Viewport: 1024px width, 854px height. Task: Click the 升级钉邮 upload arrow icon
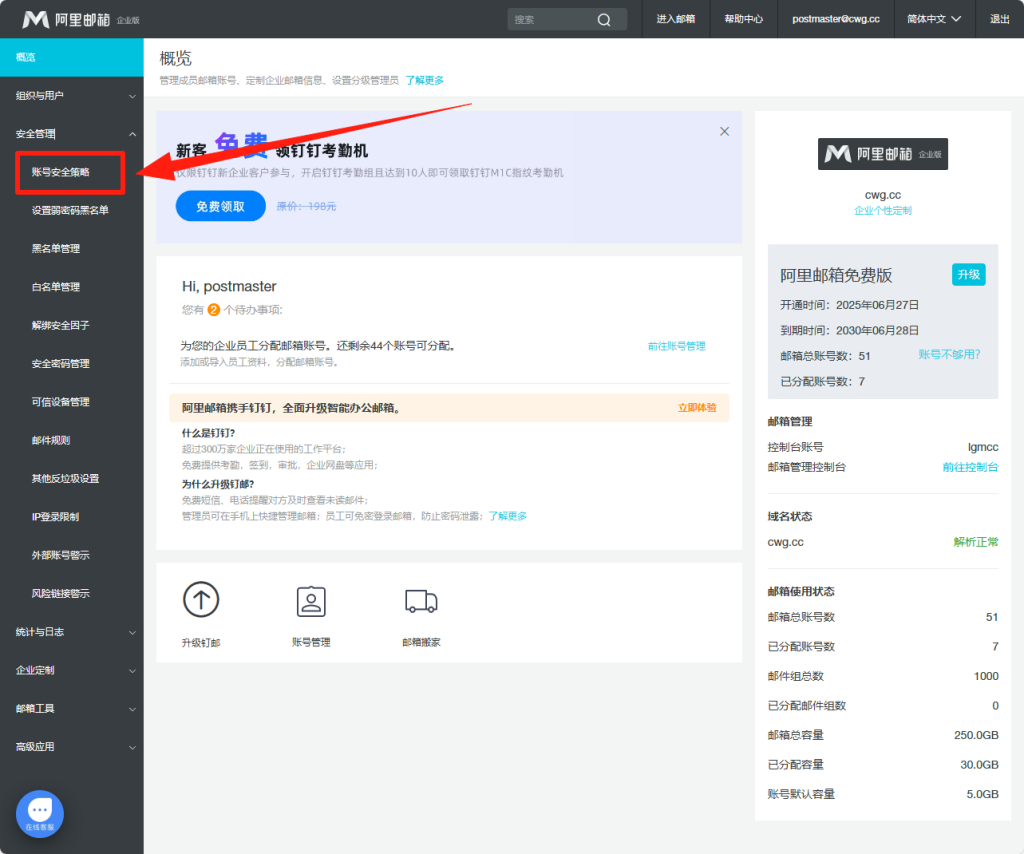click(201, 600)
